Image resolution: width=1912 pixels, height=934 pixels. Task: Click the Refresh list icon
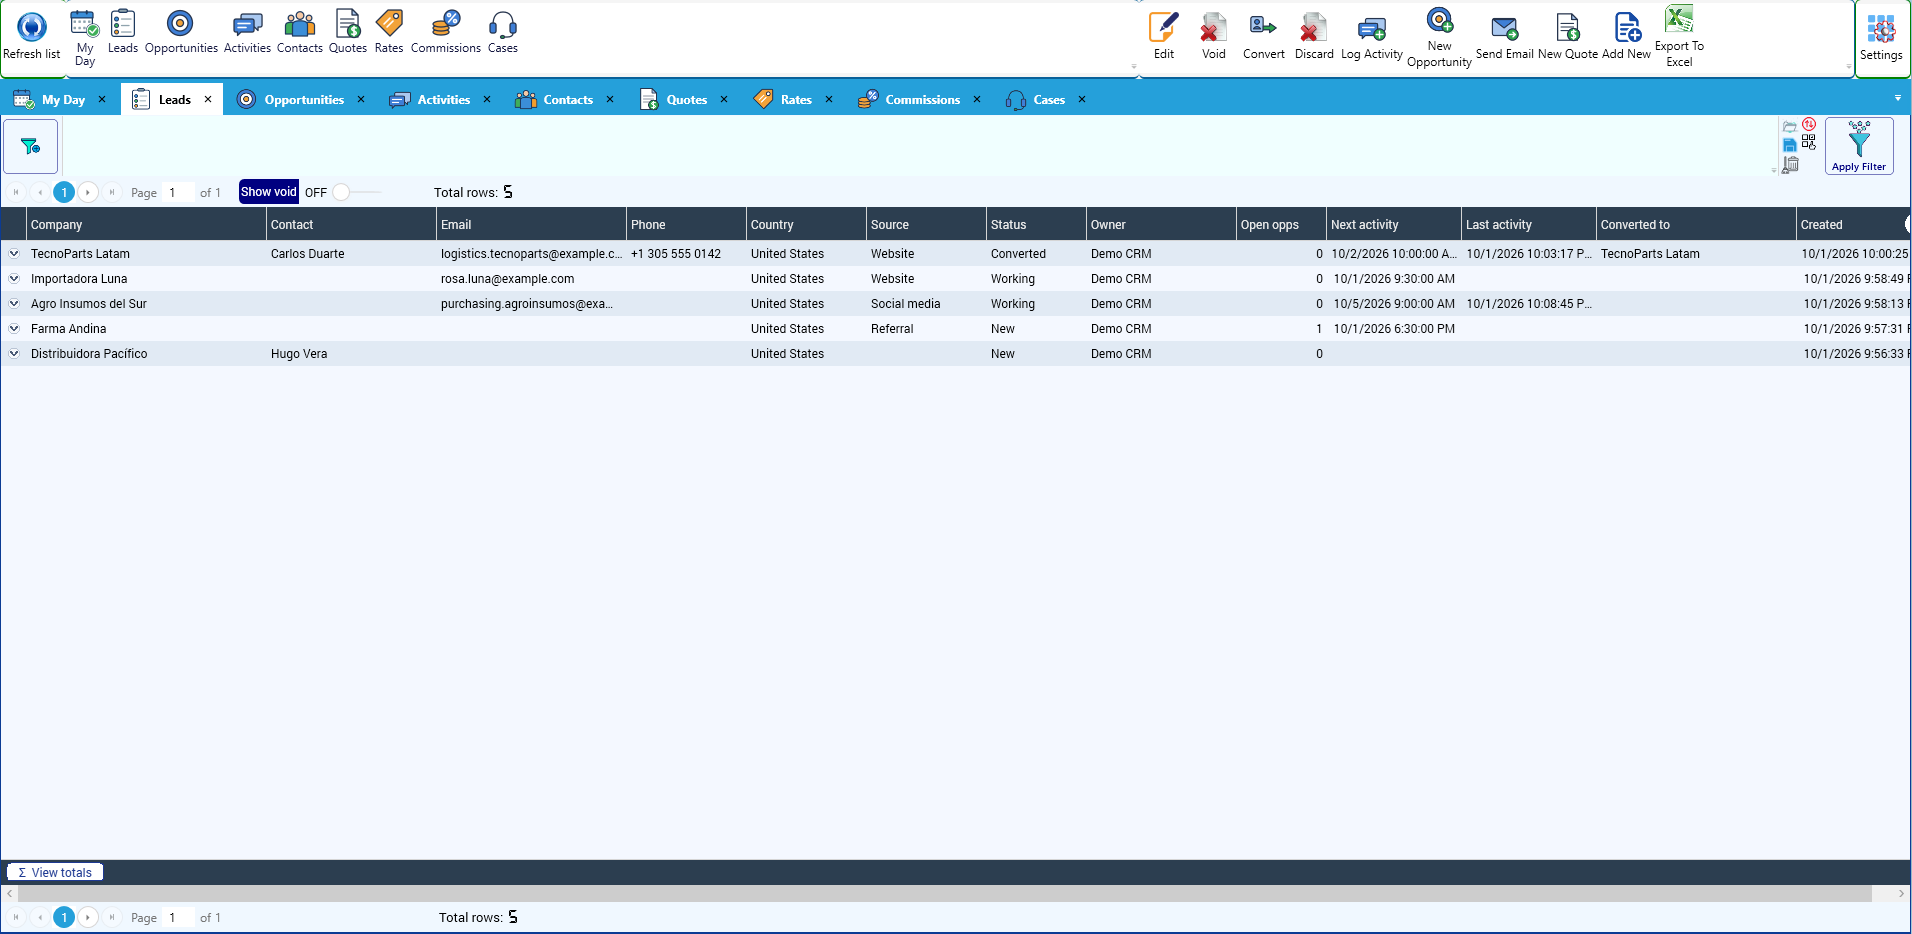tap(32, 27)
